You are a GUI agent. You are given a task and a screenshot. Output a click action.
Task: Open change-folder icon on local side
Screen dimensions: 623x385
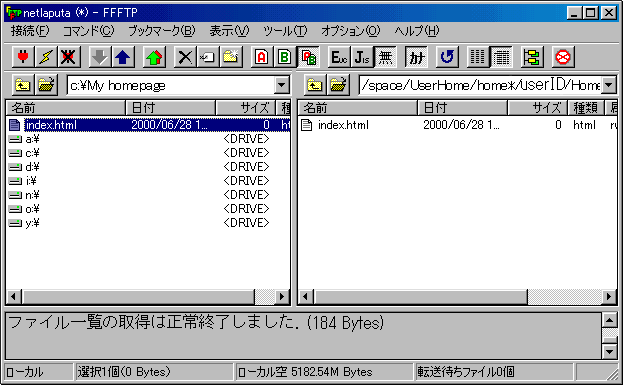[46, 85]
